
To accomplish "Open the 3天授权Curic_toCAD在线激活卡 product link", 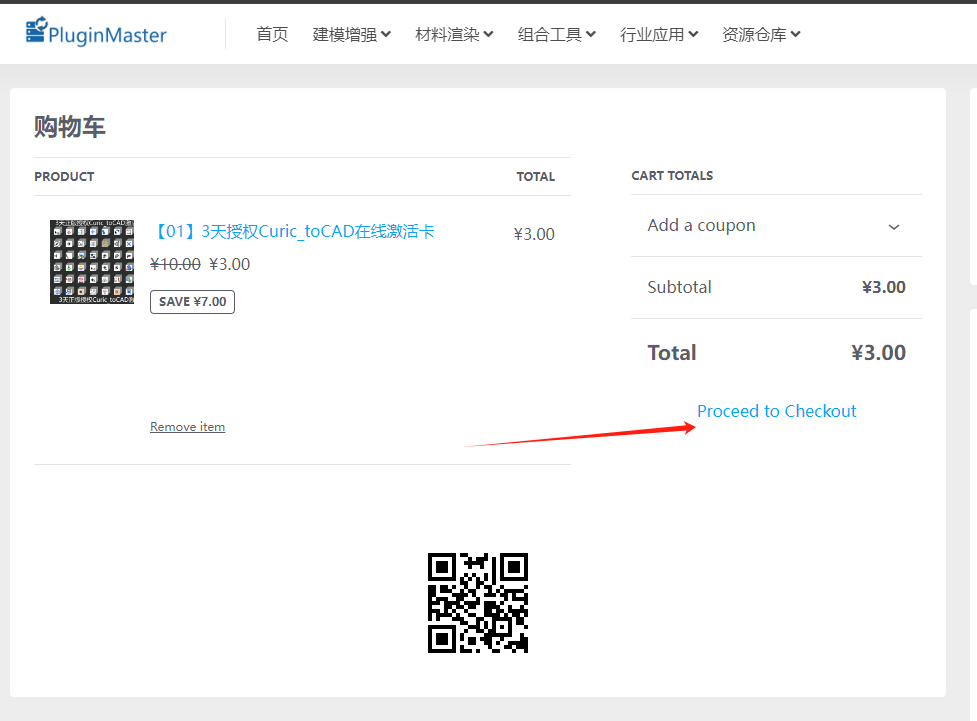I will 292,232.
